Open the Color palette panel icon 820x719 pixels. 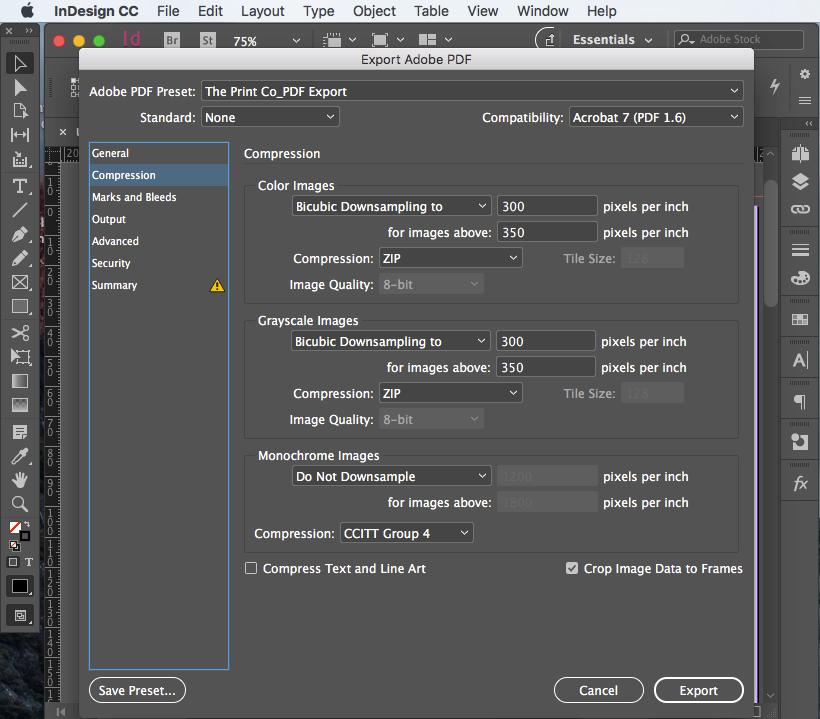[x=800, y=278]
